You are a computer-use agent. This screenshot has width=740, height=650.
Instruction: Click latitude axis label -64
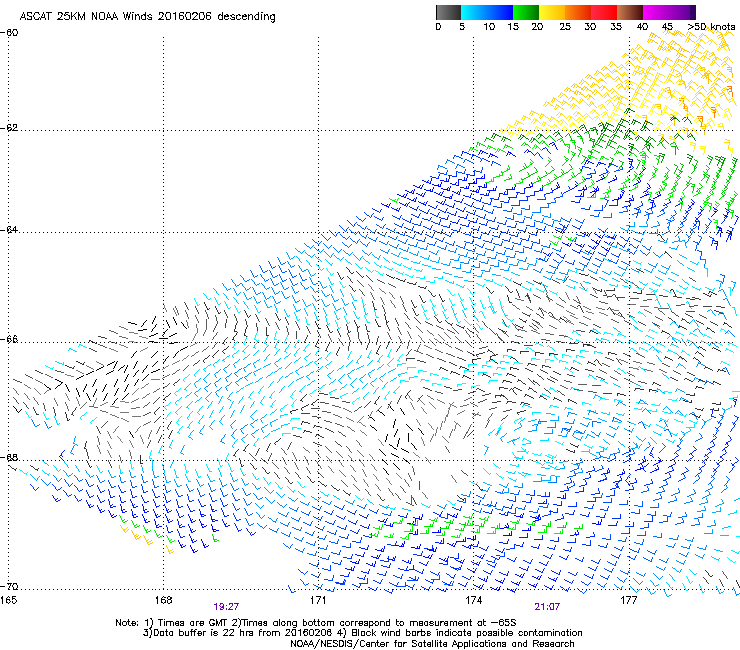pyautogui.click(x=9, y=230)
